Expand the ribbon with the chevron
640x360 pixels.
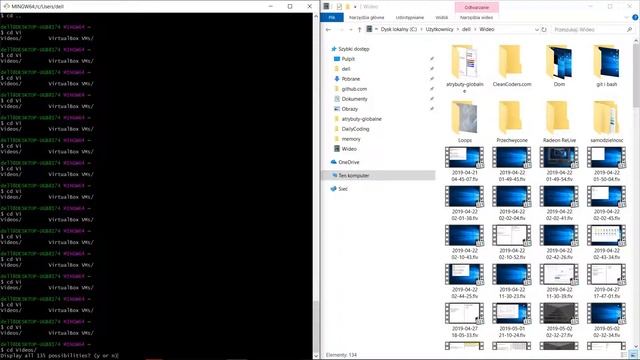[626, 18]
